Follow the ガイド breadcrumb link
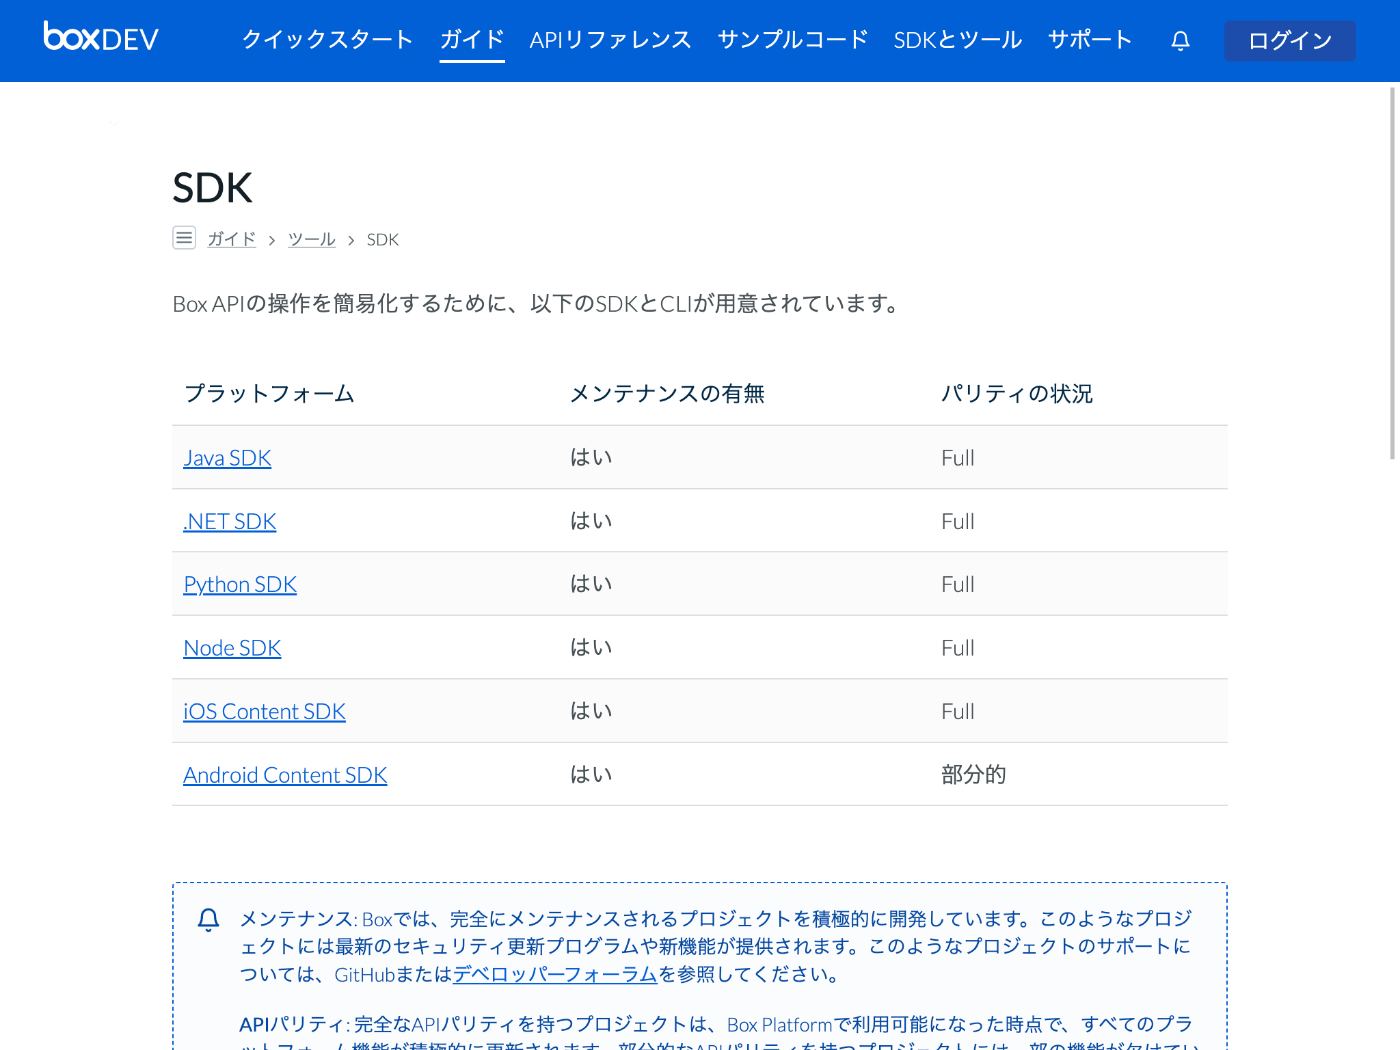This screenshot has width=1400, height=1050. [x=231, y=239]
